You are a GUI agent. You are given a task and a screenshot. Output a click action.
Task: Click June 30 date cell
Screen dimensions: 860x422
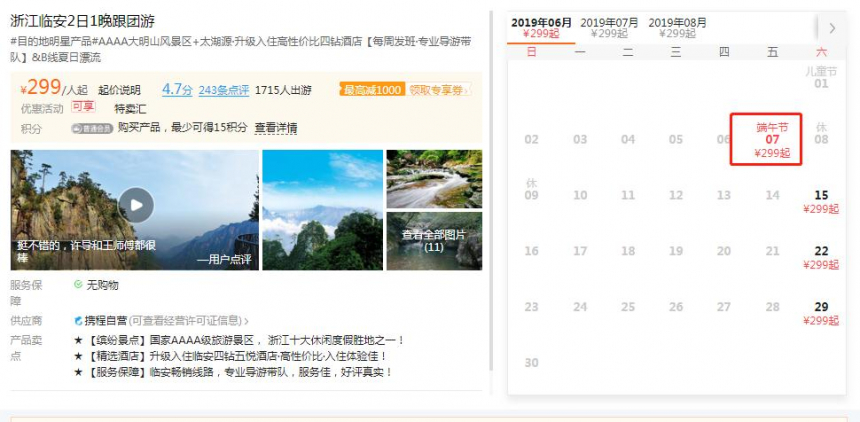pyautogui.click(x=531, y=363)
